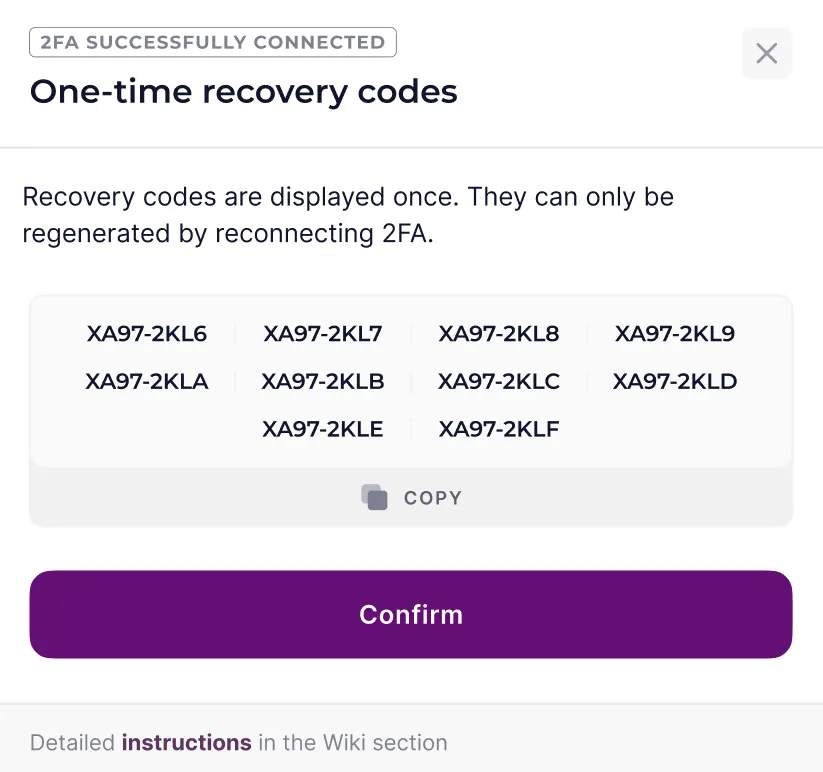Copy all recovery codes using COPY

[x=411, y=497]
